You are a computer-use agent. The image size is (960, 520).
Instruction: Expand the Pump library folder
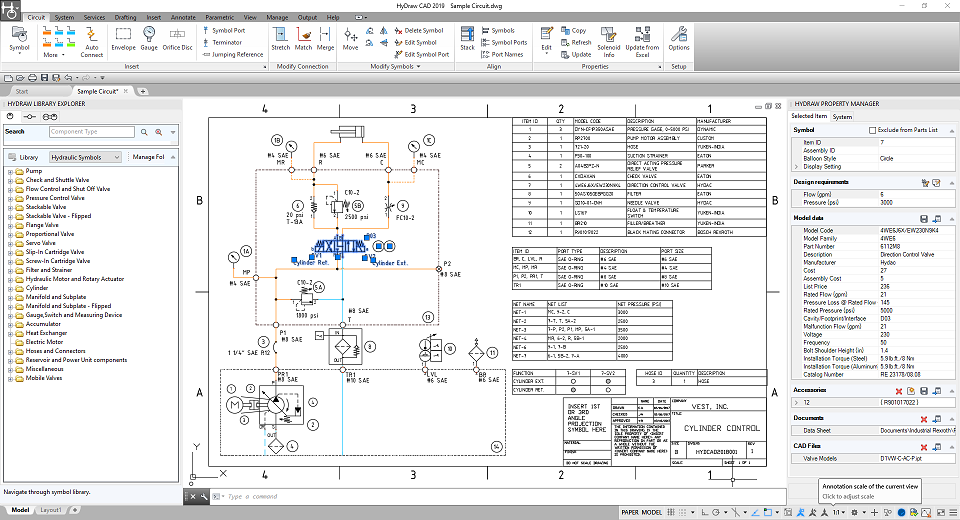click(x=10, y=171)
